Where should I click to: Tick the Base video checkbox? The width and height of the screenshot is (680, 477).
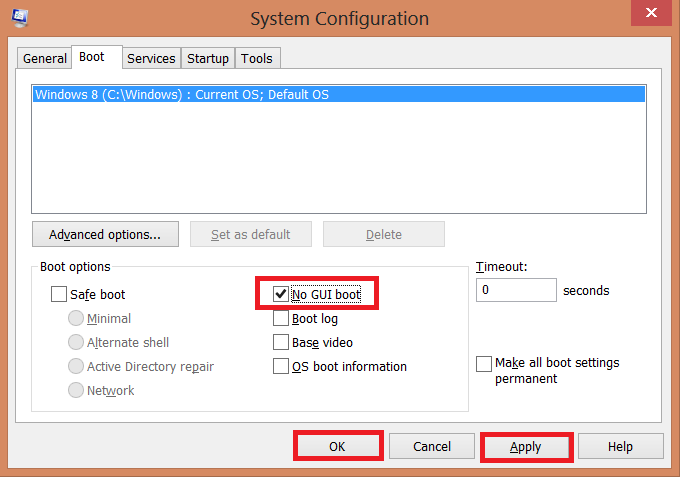[x=281, y=343]
